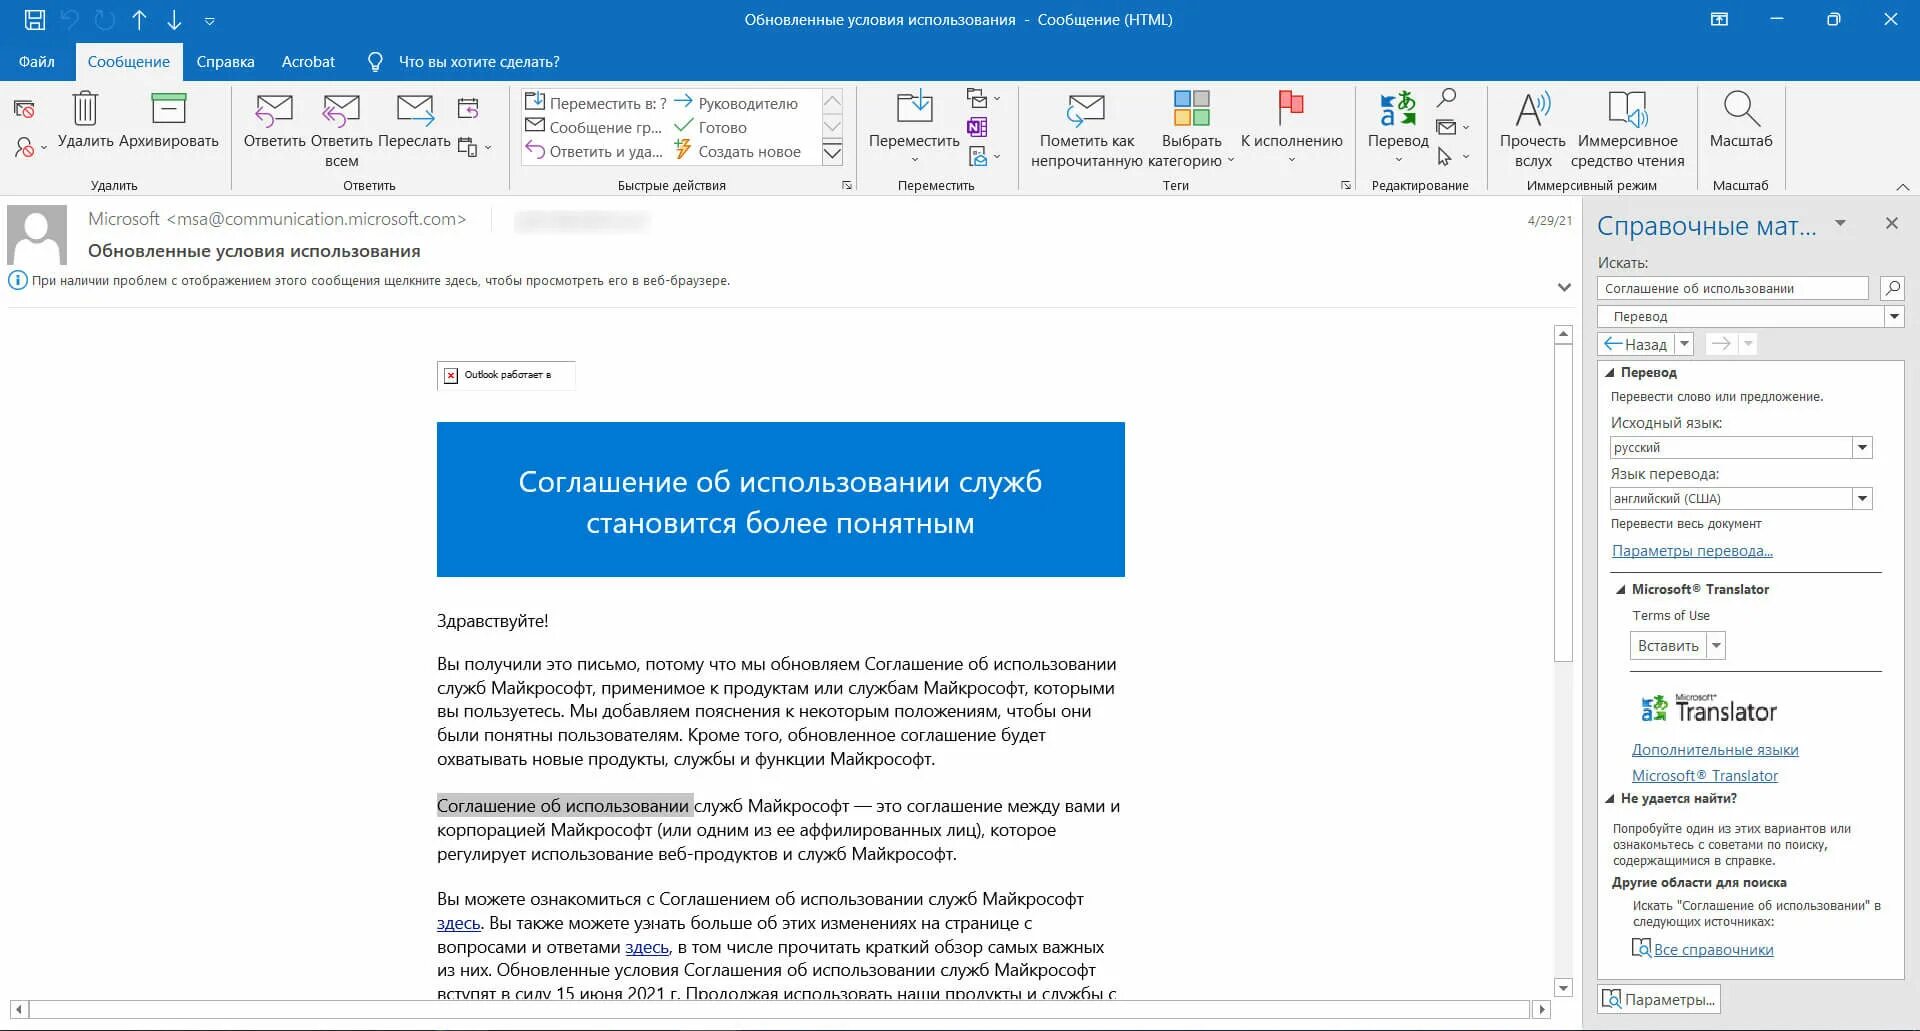
Task: Go to previous item with the up arrow
Action: [x=139, y=20]
